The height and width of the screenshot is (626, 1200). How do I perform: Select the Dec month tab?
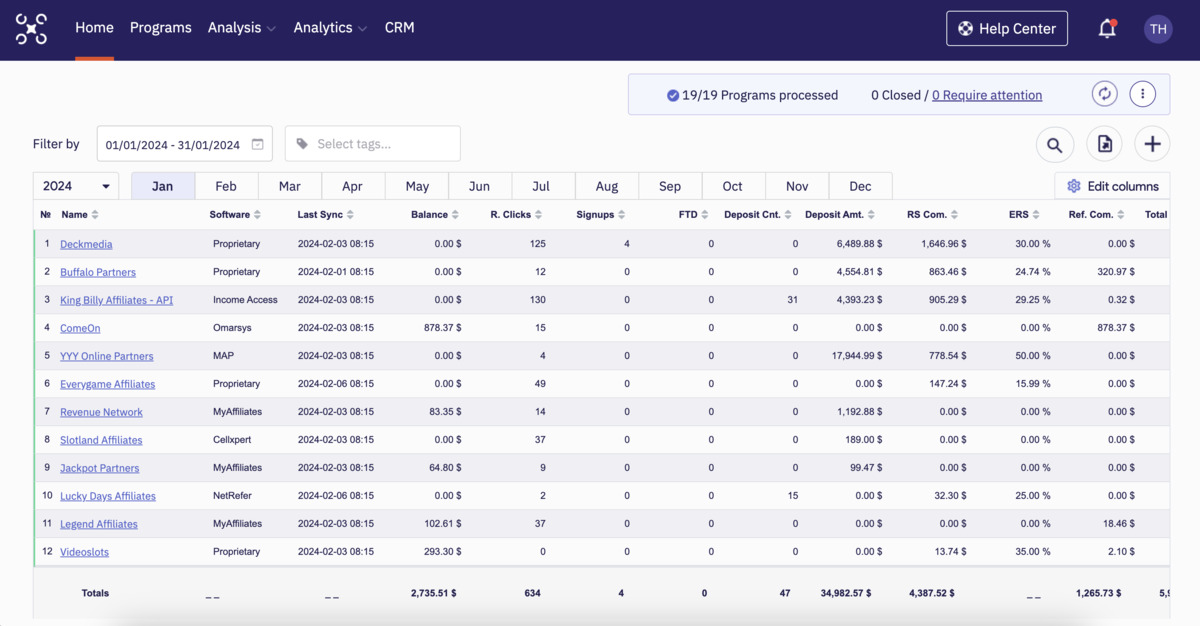(860, 186)
